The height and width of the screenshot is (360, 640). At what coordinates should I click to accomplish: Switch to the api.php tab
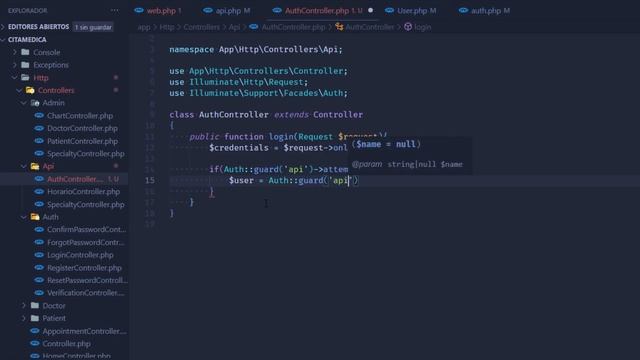(227, 11)
